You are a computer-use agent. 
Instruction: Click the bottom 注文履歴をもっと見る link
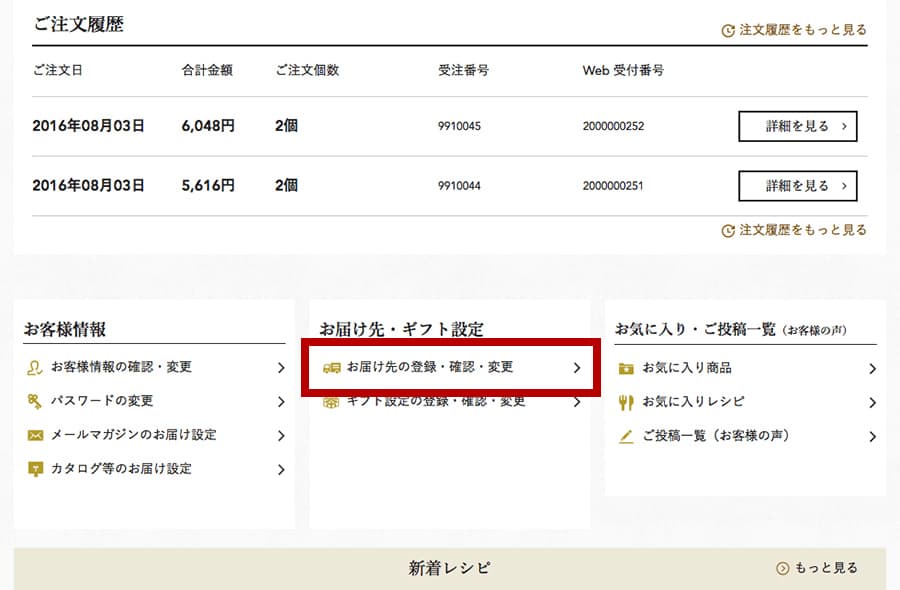tap(794, 230)
